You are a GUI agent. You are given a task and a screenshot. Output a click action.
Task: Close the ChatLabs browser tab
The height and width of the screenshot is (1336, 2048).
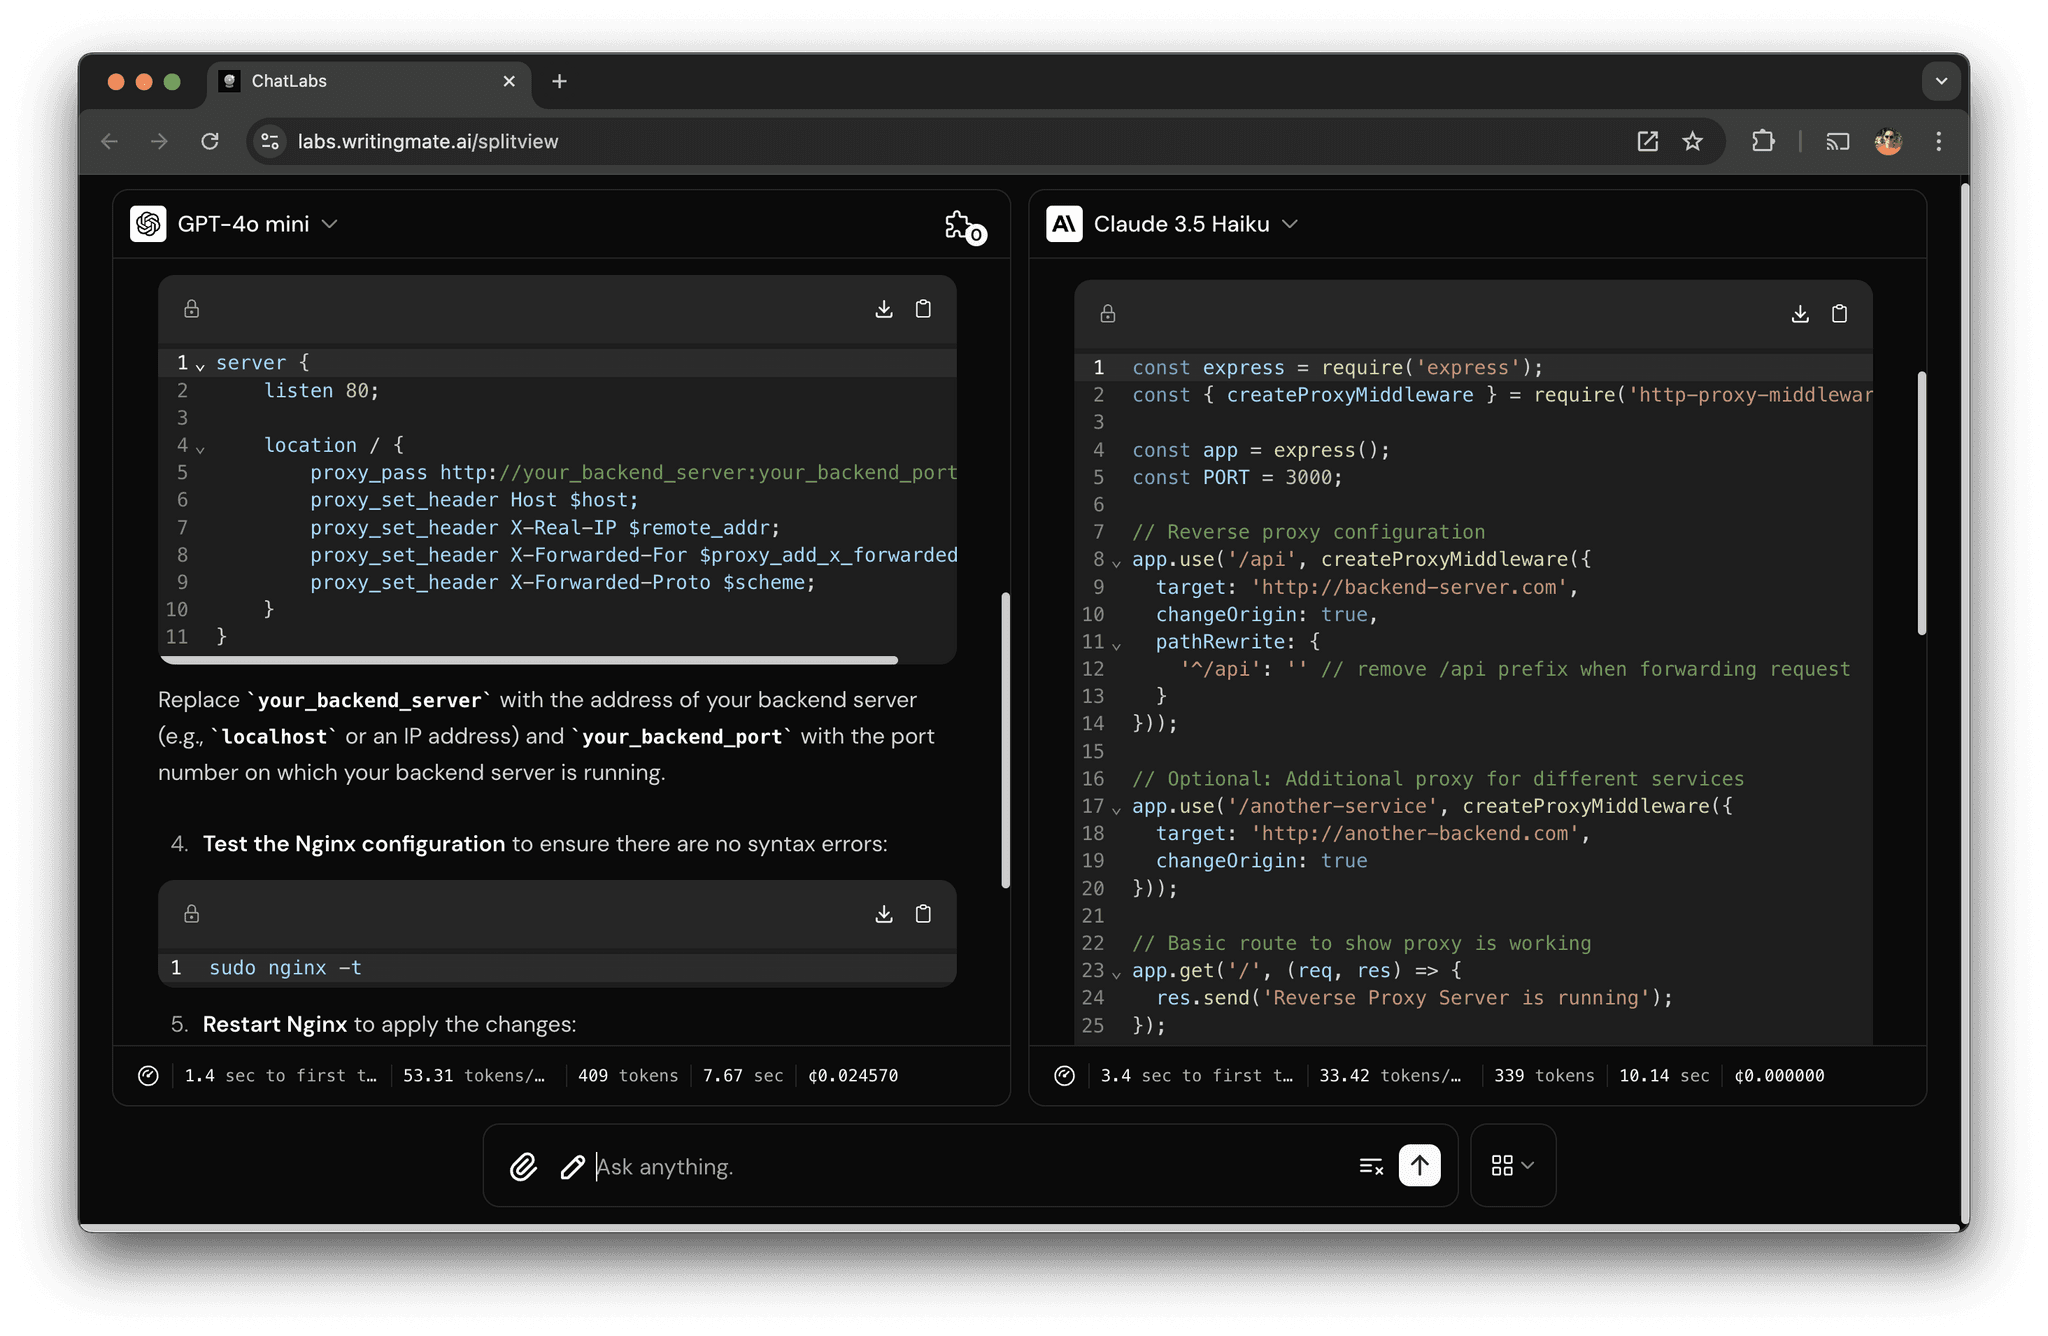click(509, 81)
